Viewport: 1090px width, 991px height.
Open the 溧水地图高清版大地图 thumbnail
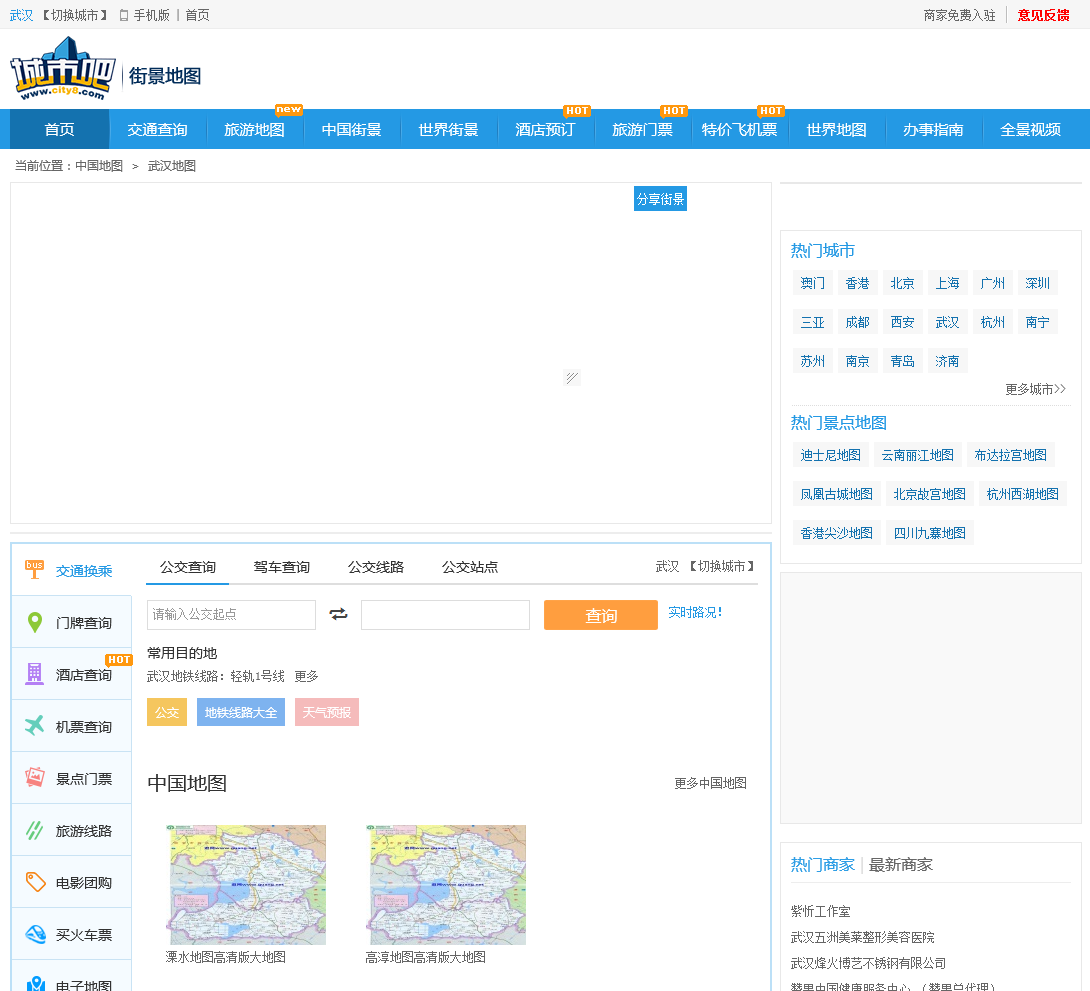246,885
